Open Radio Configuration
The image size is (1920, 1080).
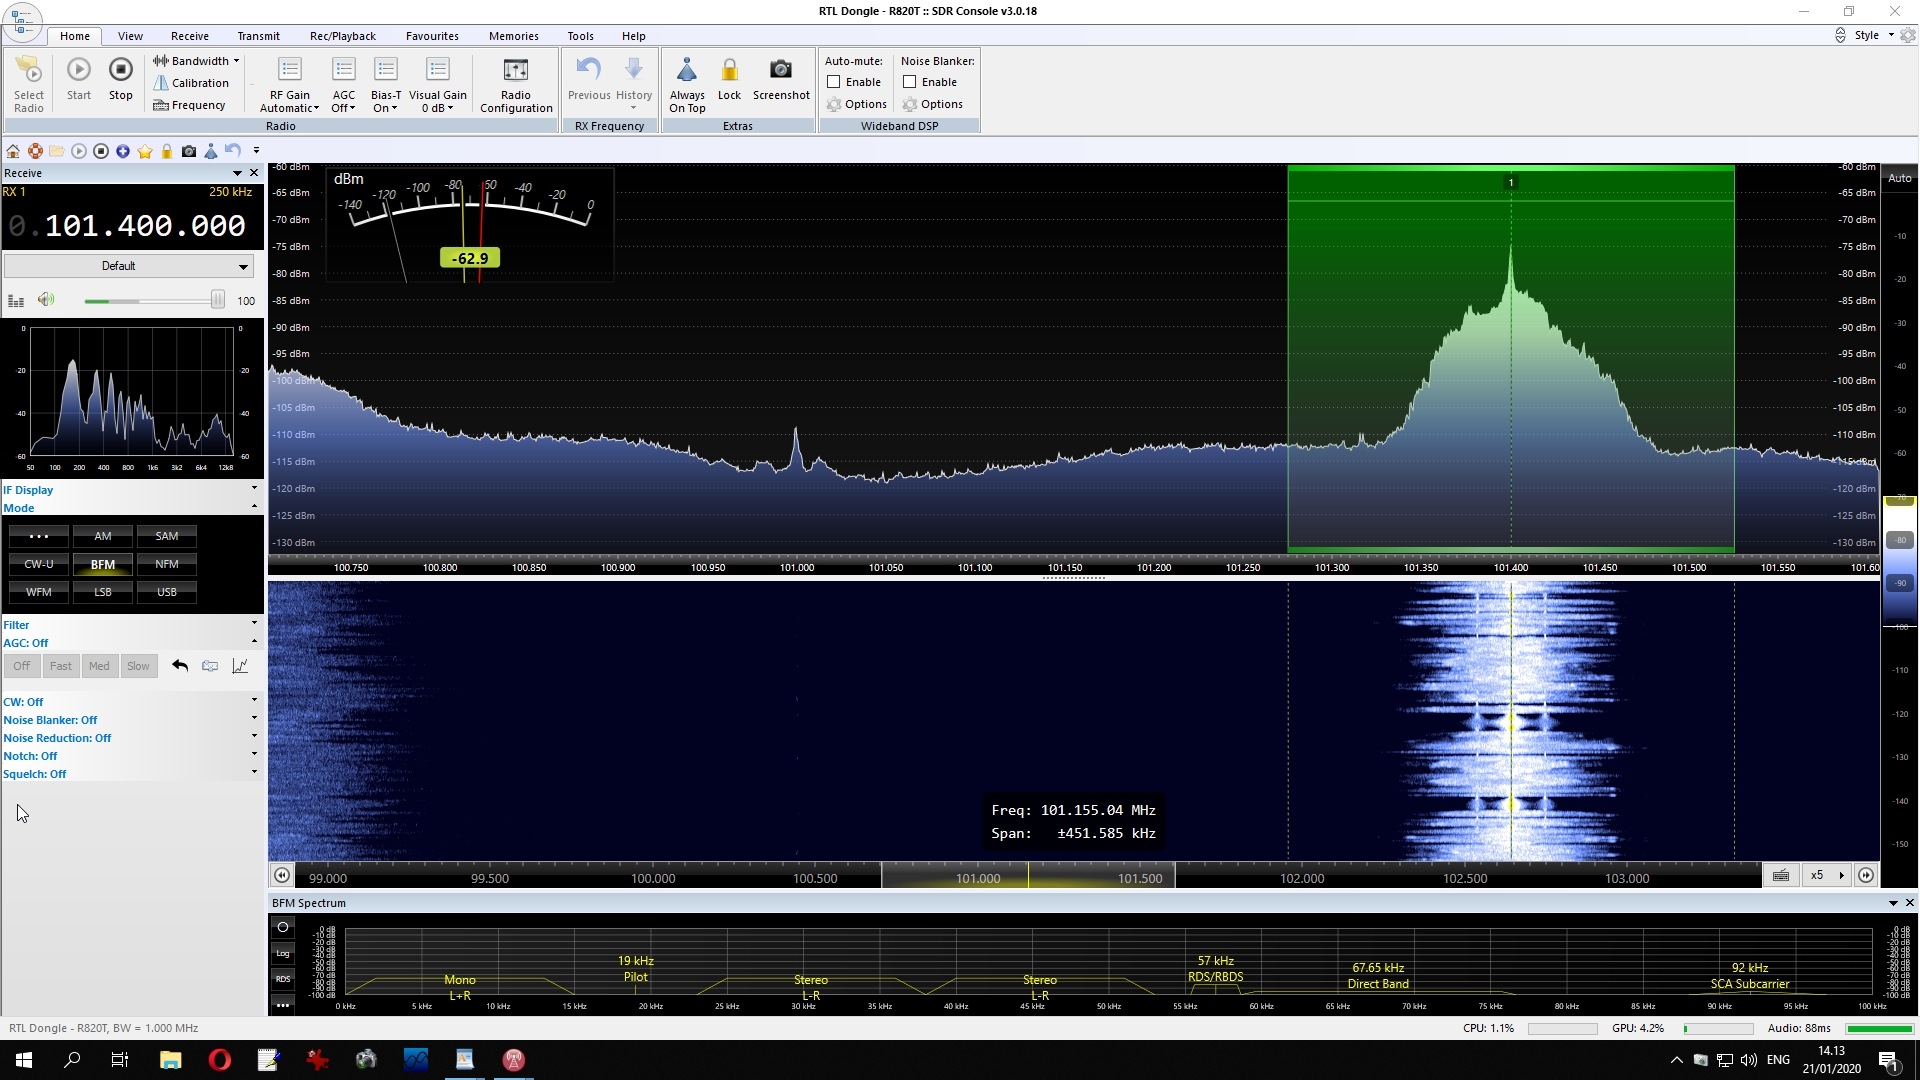516,84
